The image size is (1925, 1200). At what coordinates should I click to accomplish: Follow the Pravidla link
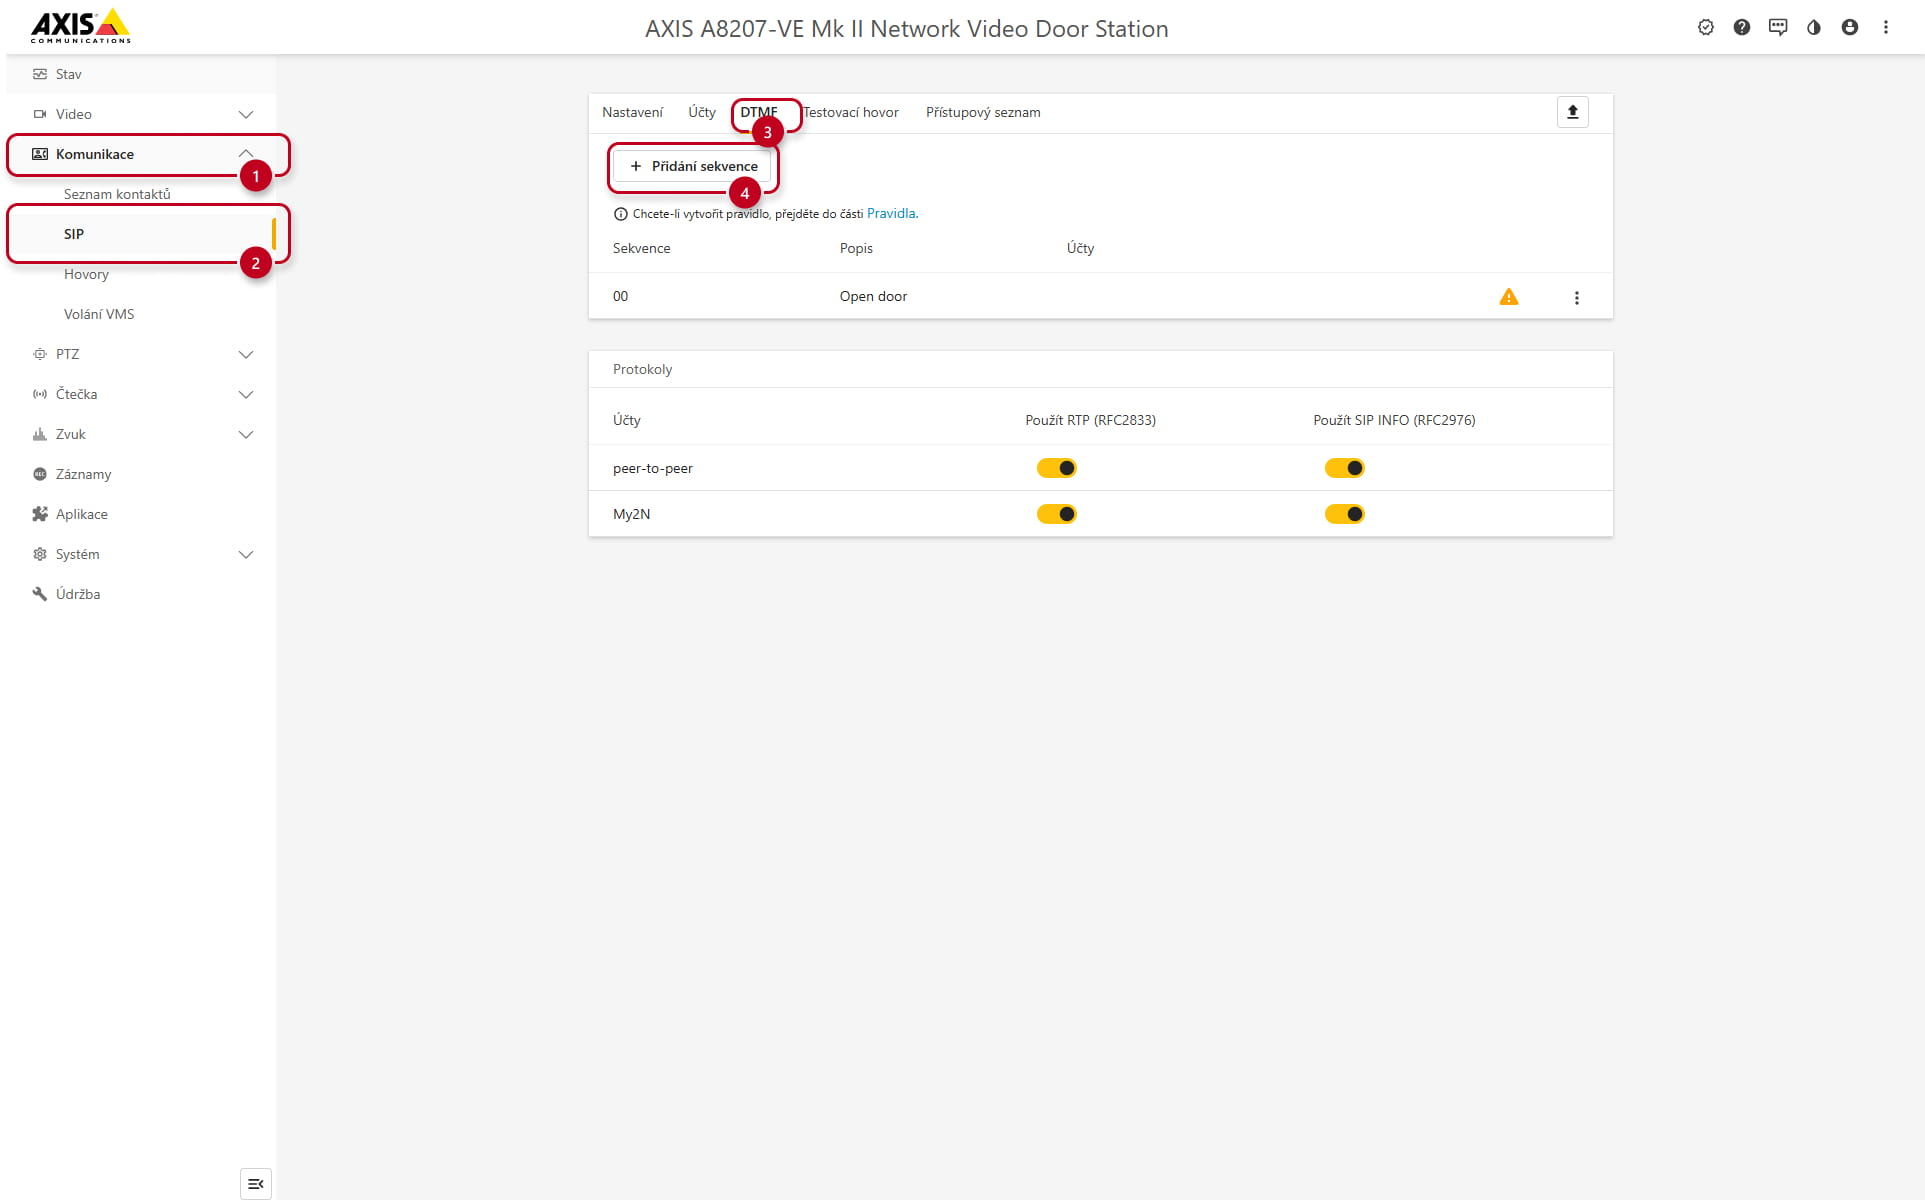(x=891, y=213)
